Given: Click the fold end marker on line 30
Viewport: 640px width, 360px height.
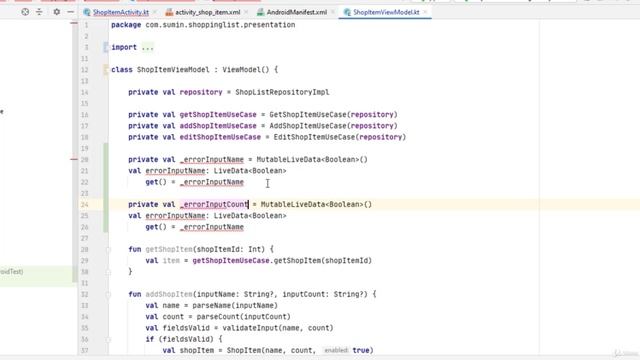Looking at the screenshot, I should pos(108,272).
